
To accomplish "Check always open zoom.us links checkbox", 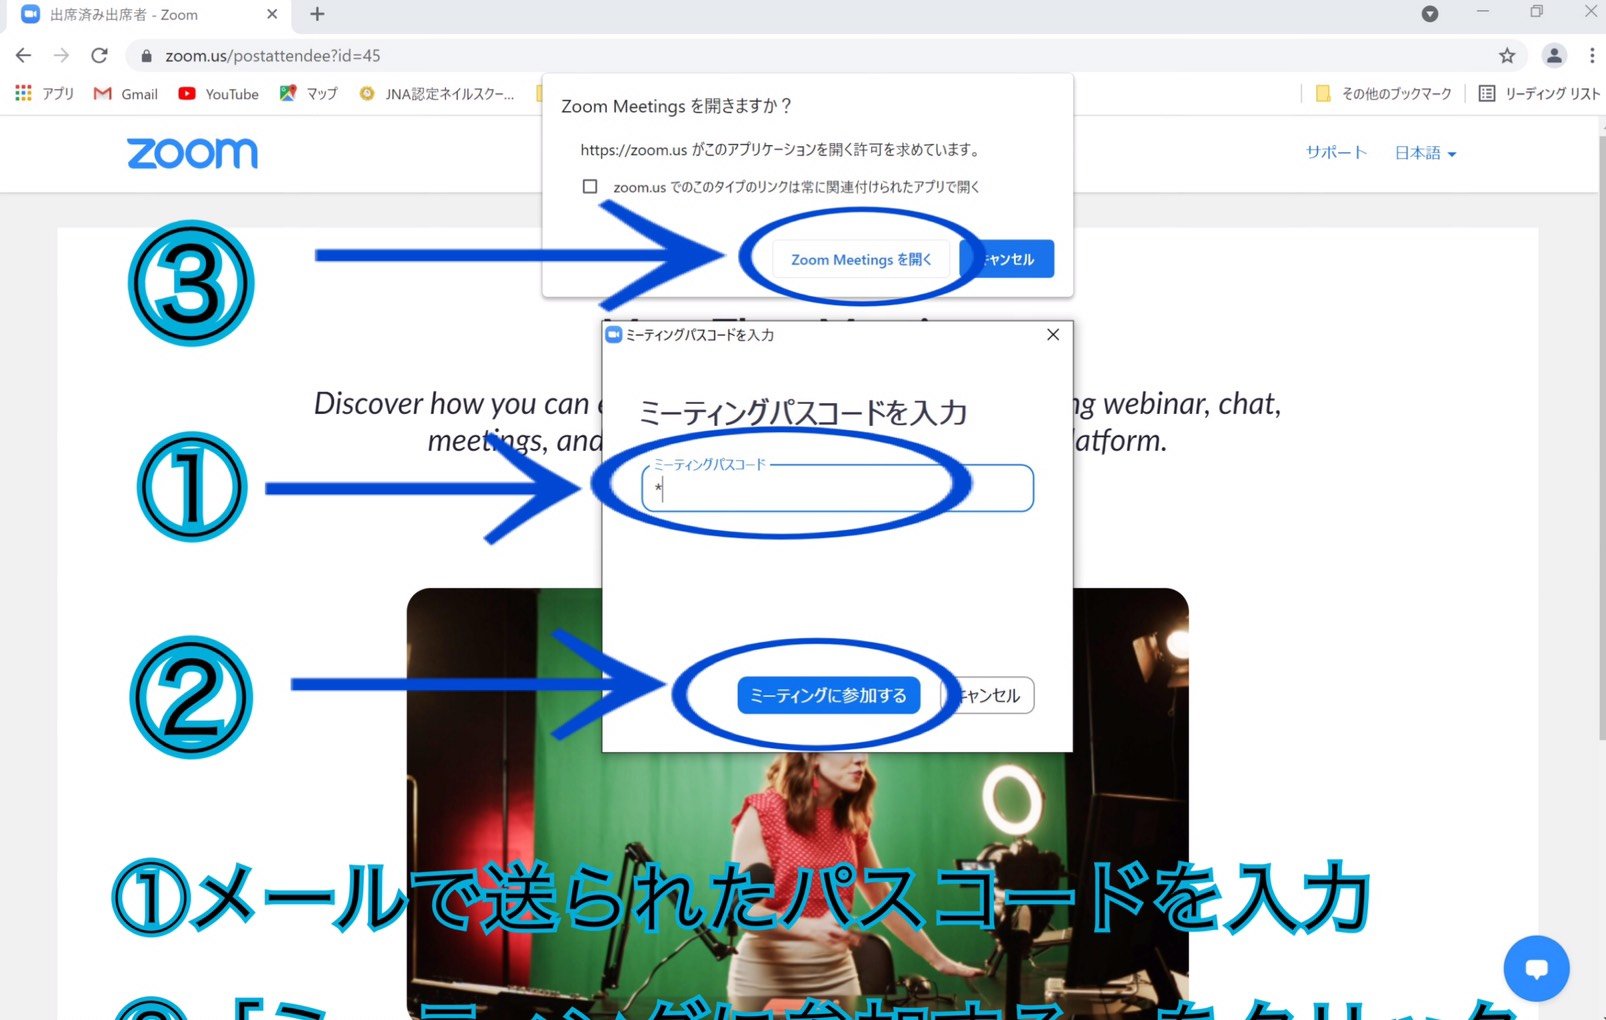I will tap(590, 187).
